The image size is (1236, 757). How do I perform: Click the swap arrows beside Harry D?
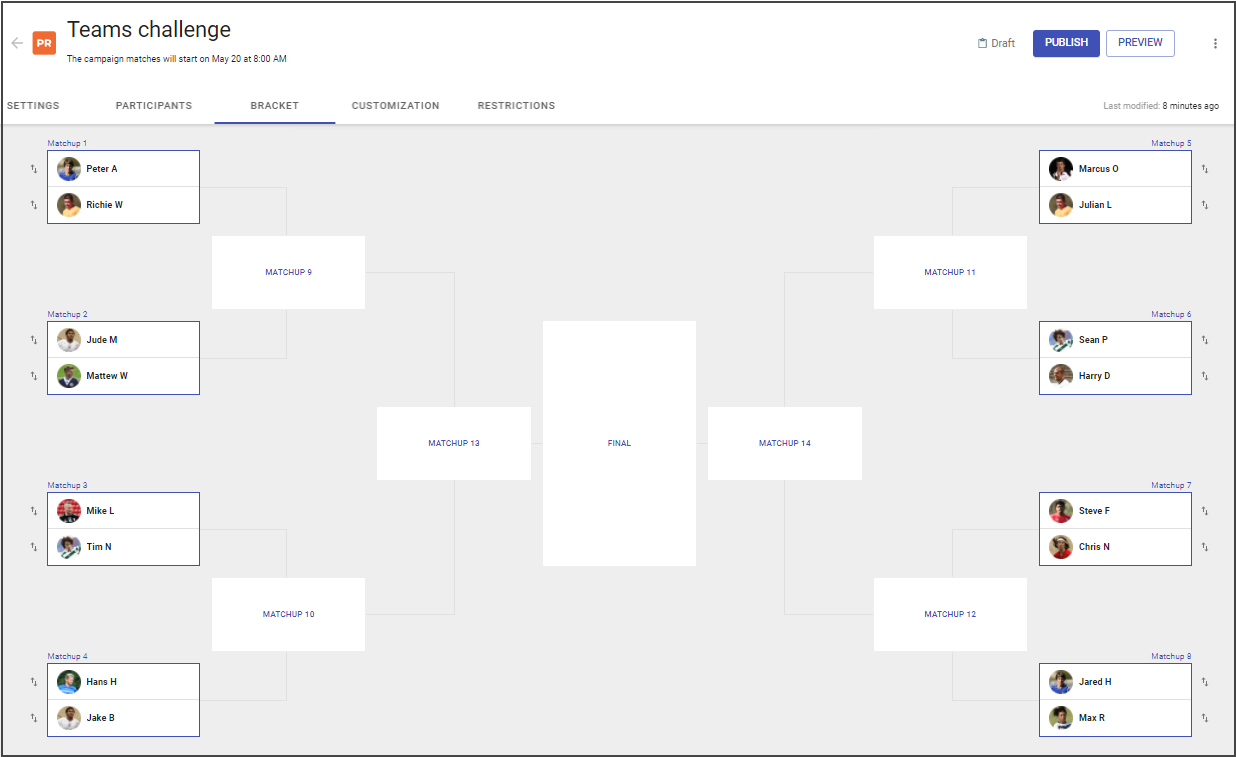[1205, 376]
